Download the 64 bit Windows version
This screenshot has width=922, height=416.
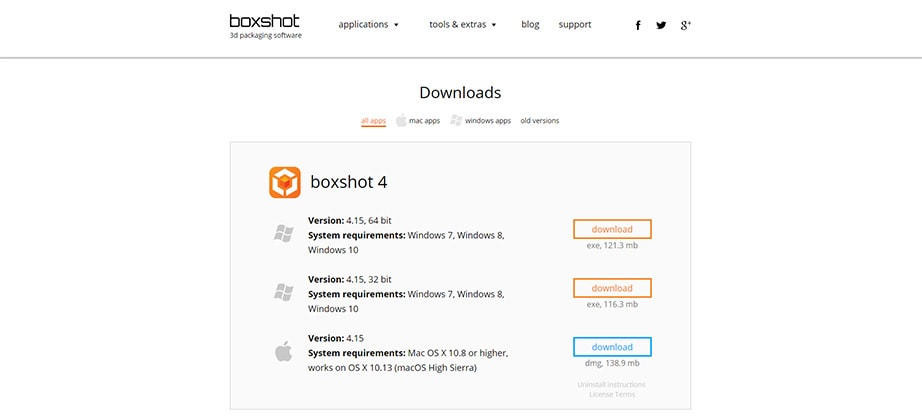pos(612,229)
